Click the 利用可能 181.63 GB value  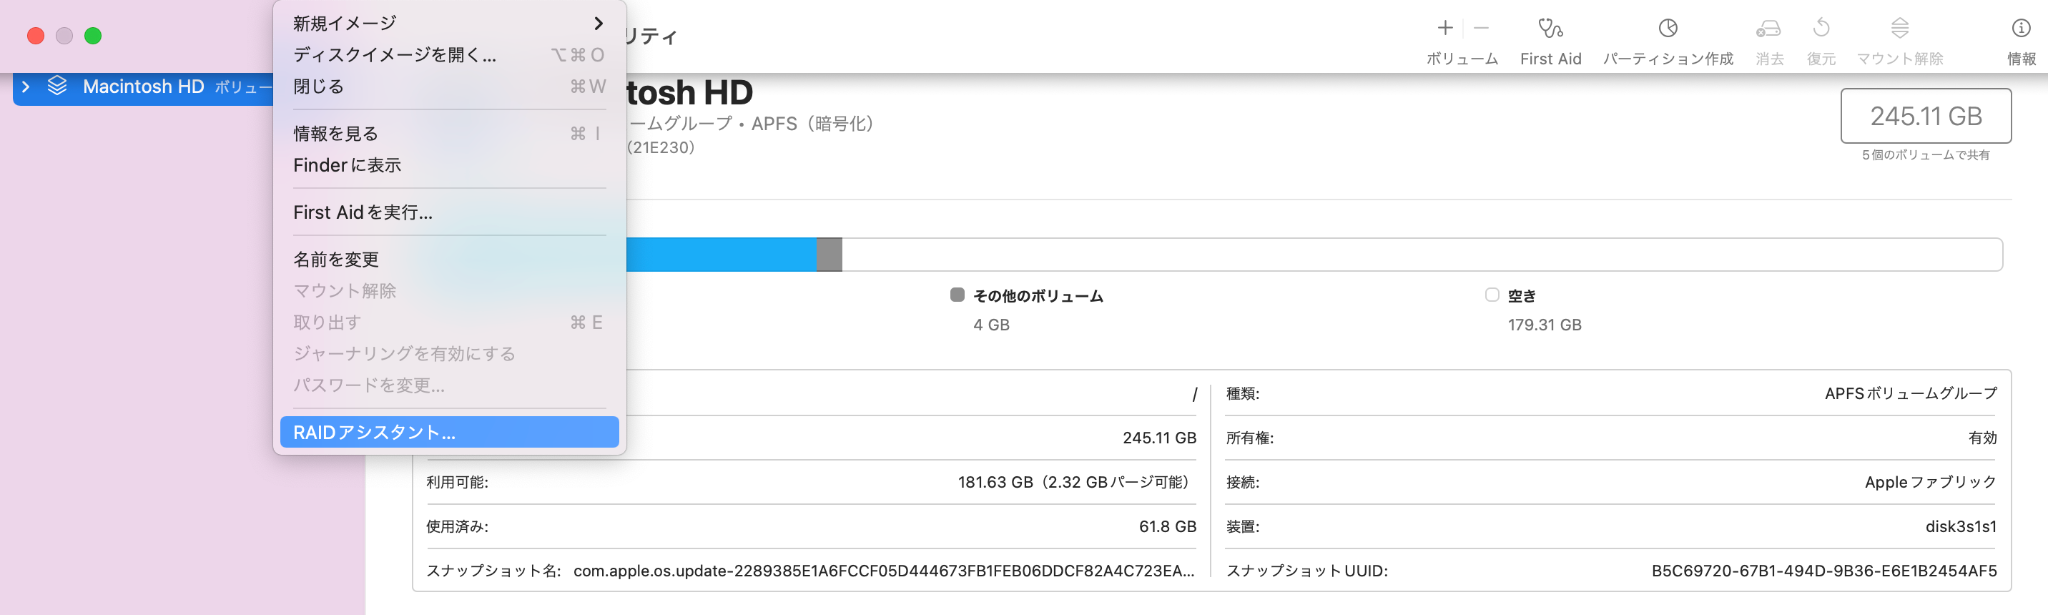[x=1077, y=482]
